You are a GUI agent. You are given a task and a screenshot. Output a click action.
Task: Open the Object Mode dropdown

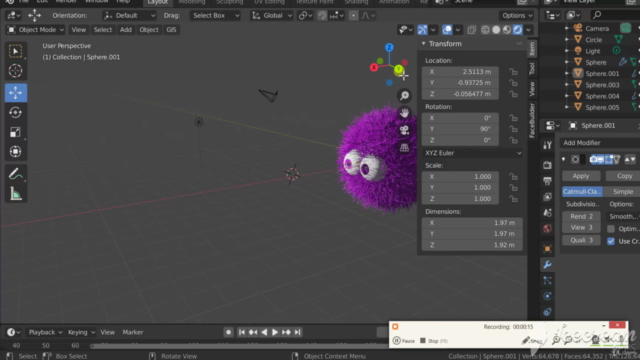36,29
